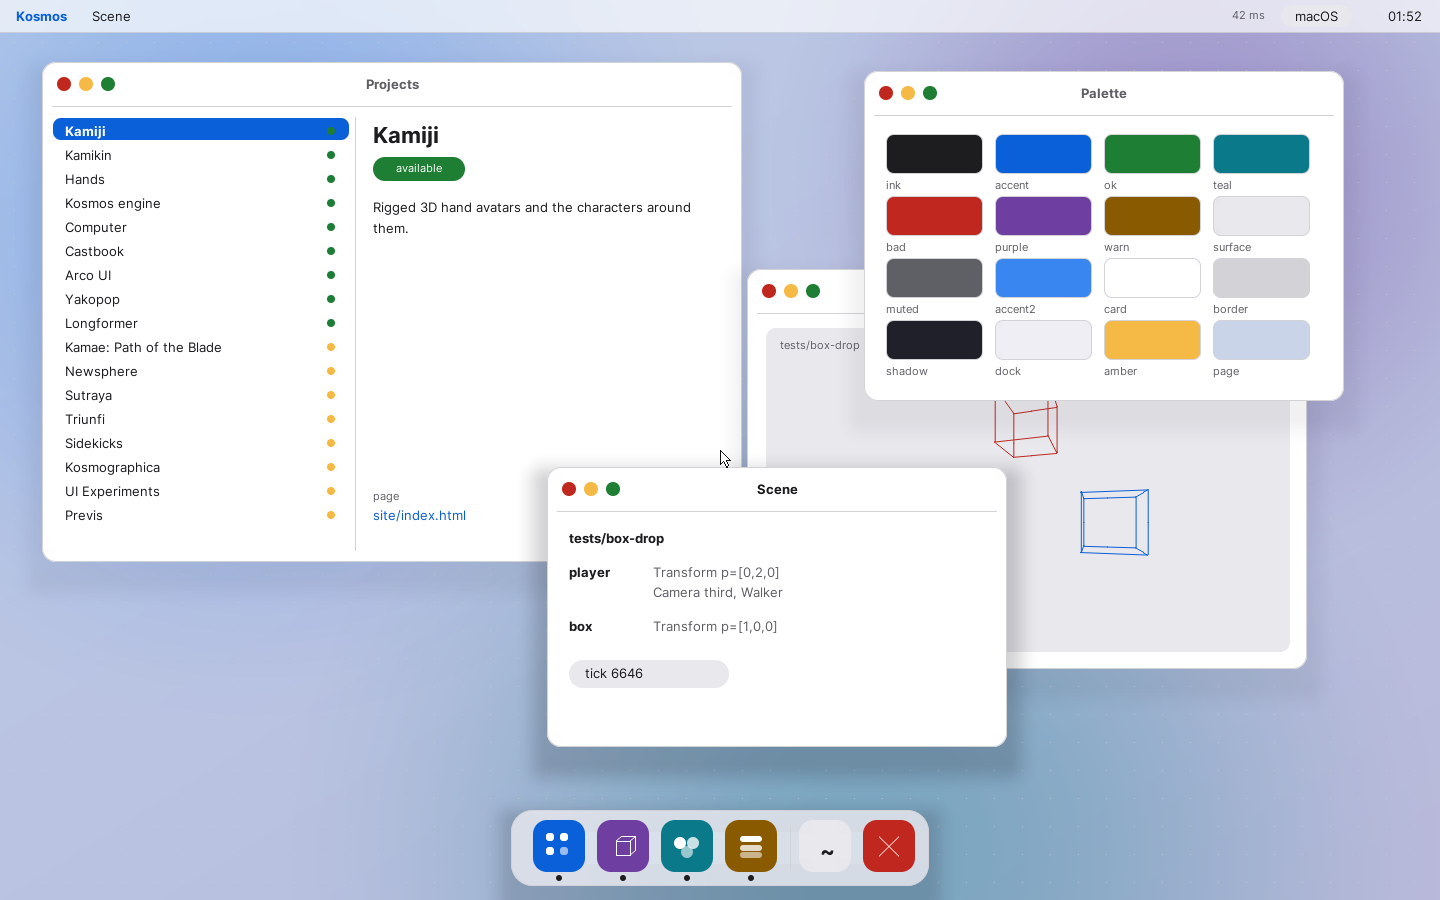Pick the amber swatch
This screenshot has width=1440, height=900.
coord(1152,340)
